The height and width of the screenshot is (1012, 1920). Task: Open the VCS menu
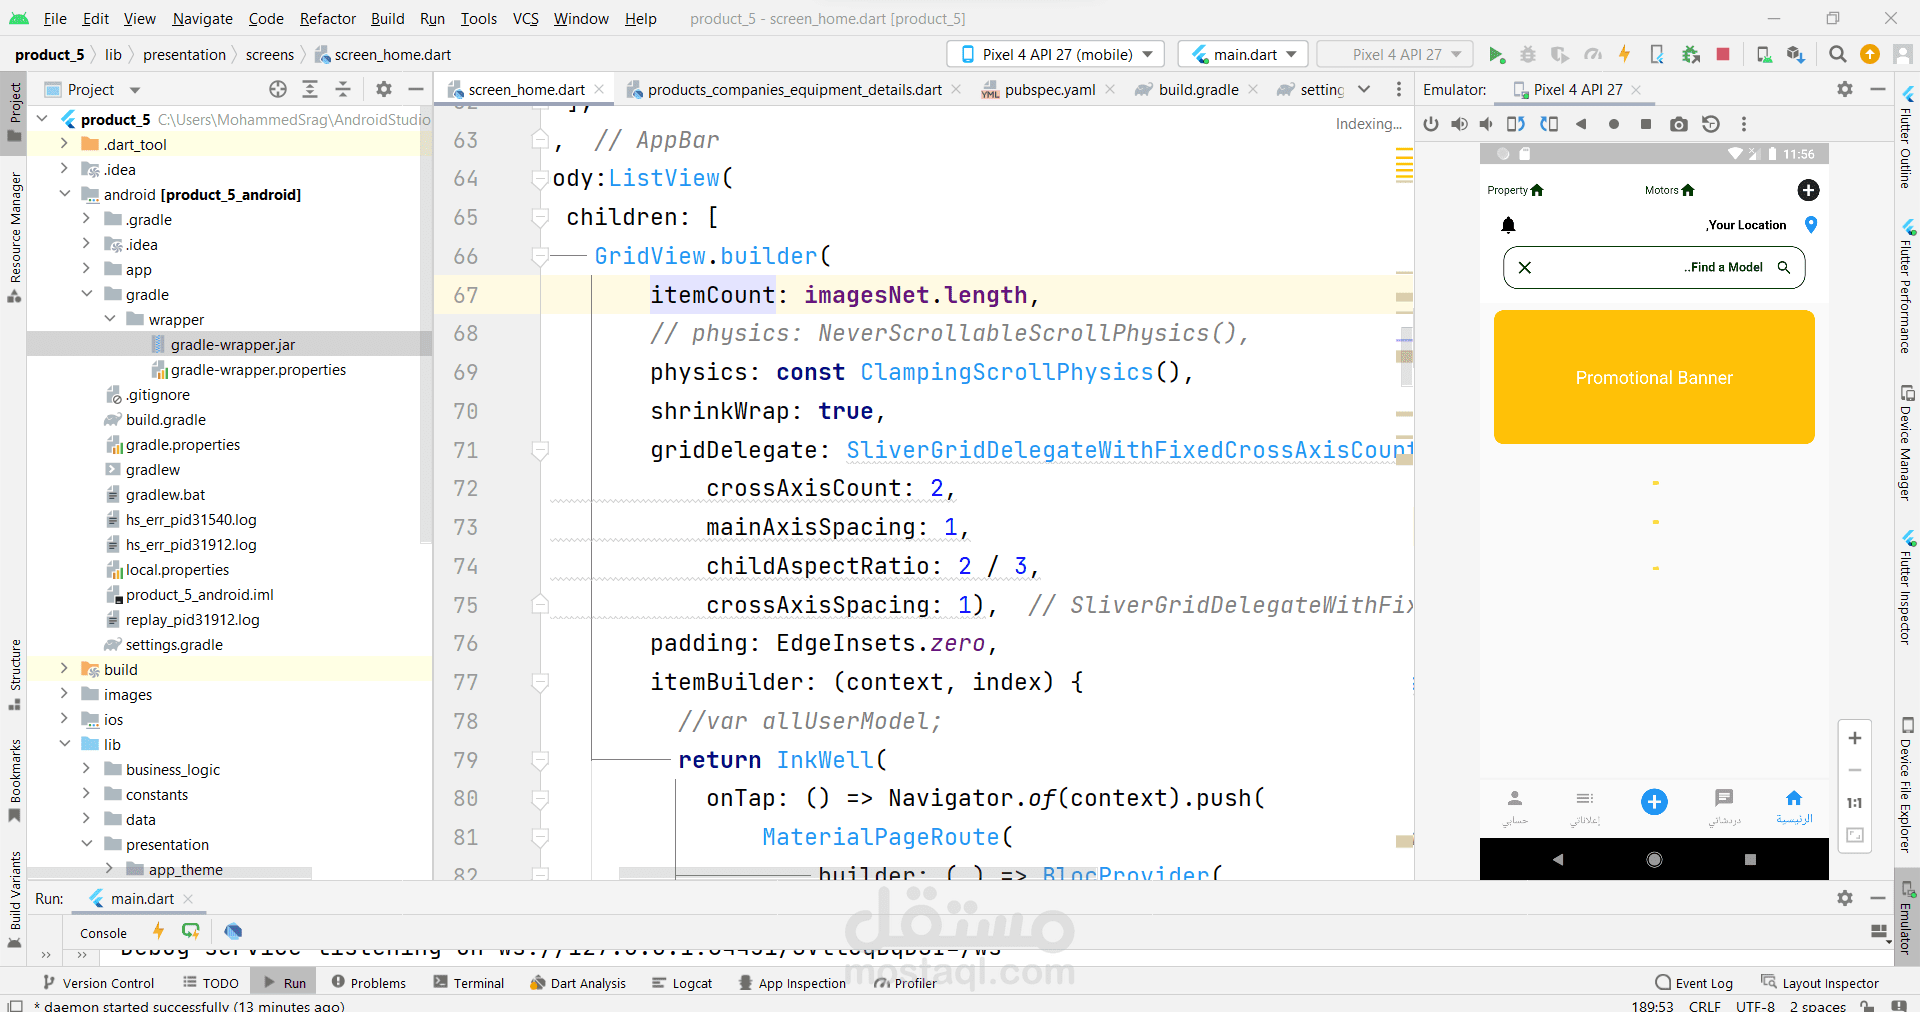525,18
